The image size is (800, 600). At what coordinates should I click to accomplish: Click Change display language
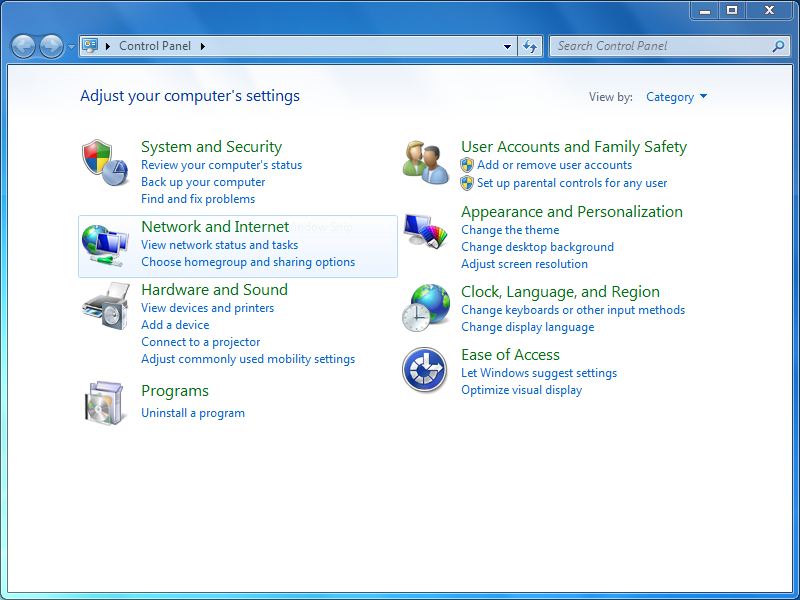pos(528,327)
